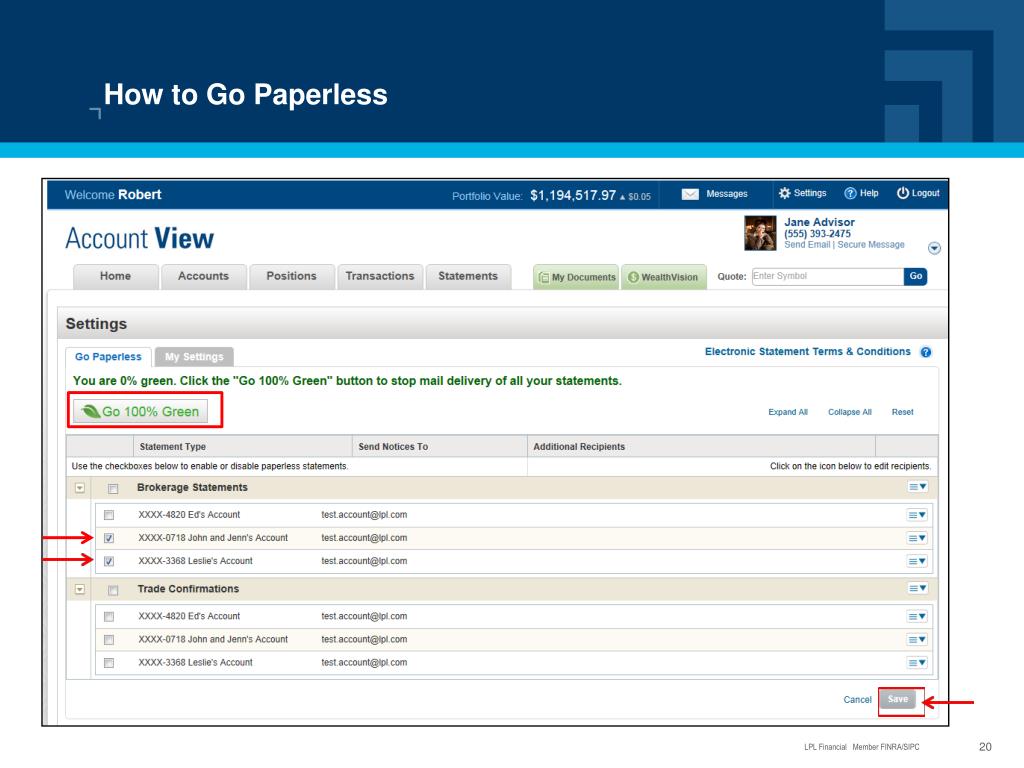Click Jane Advisor's profile photo

[x=760, y=233]
